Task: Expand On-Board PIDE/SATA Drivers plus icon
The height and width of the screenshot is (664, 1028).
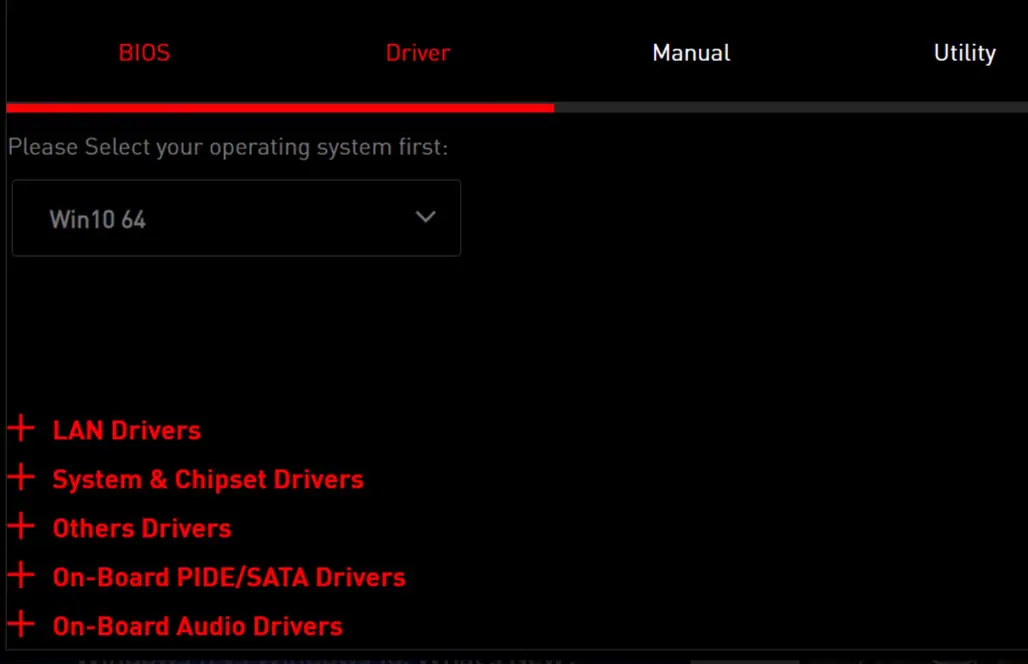Action: [x=21, y=575]
